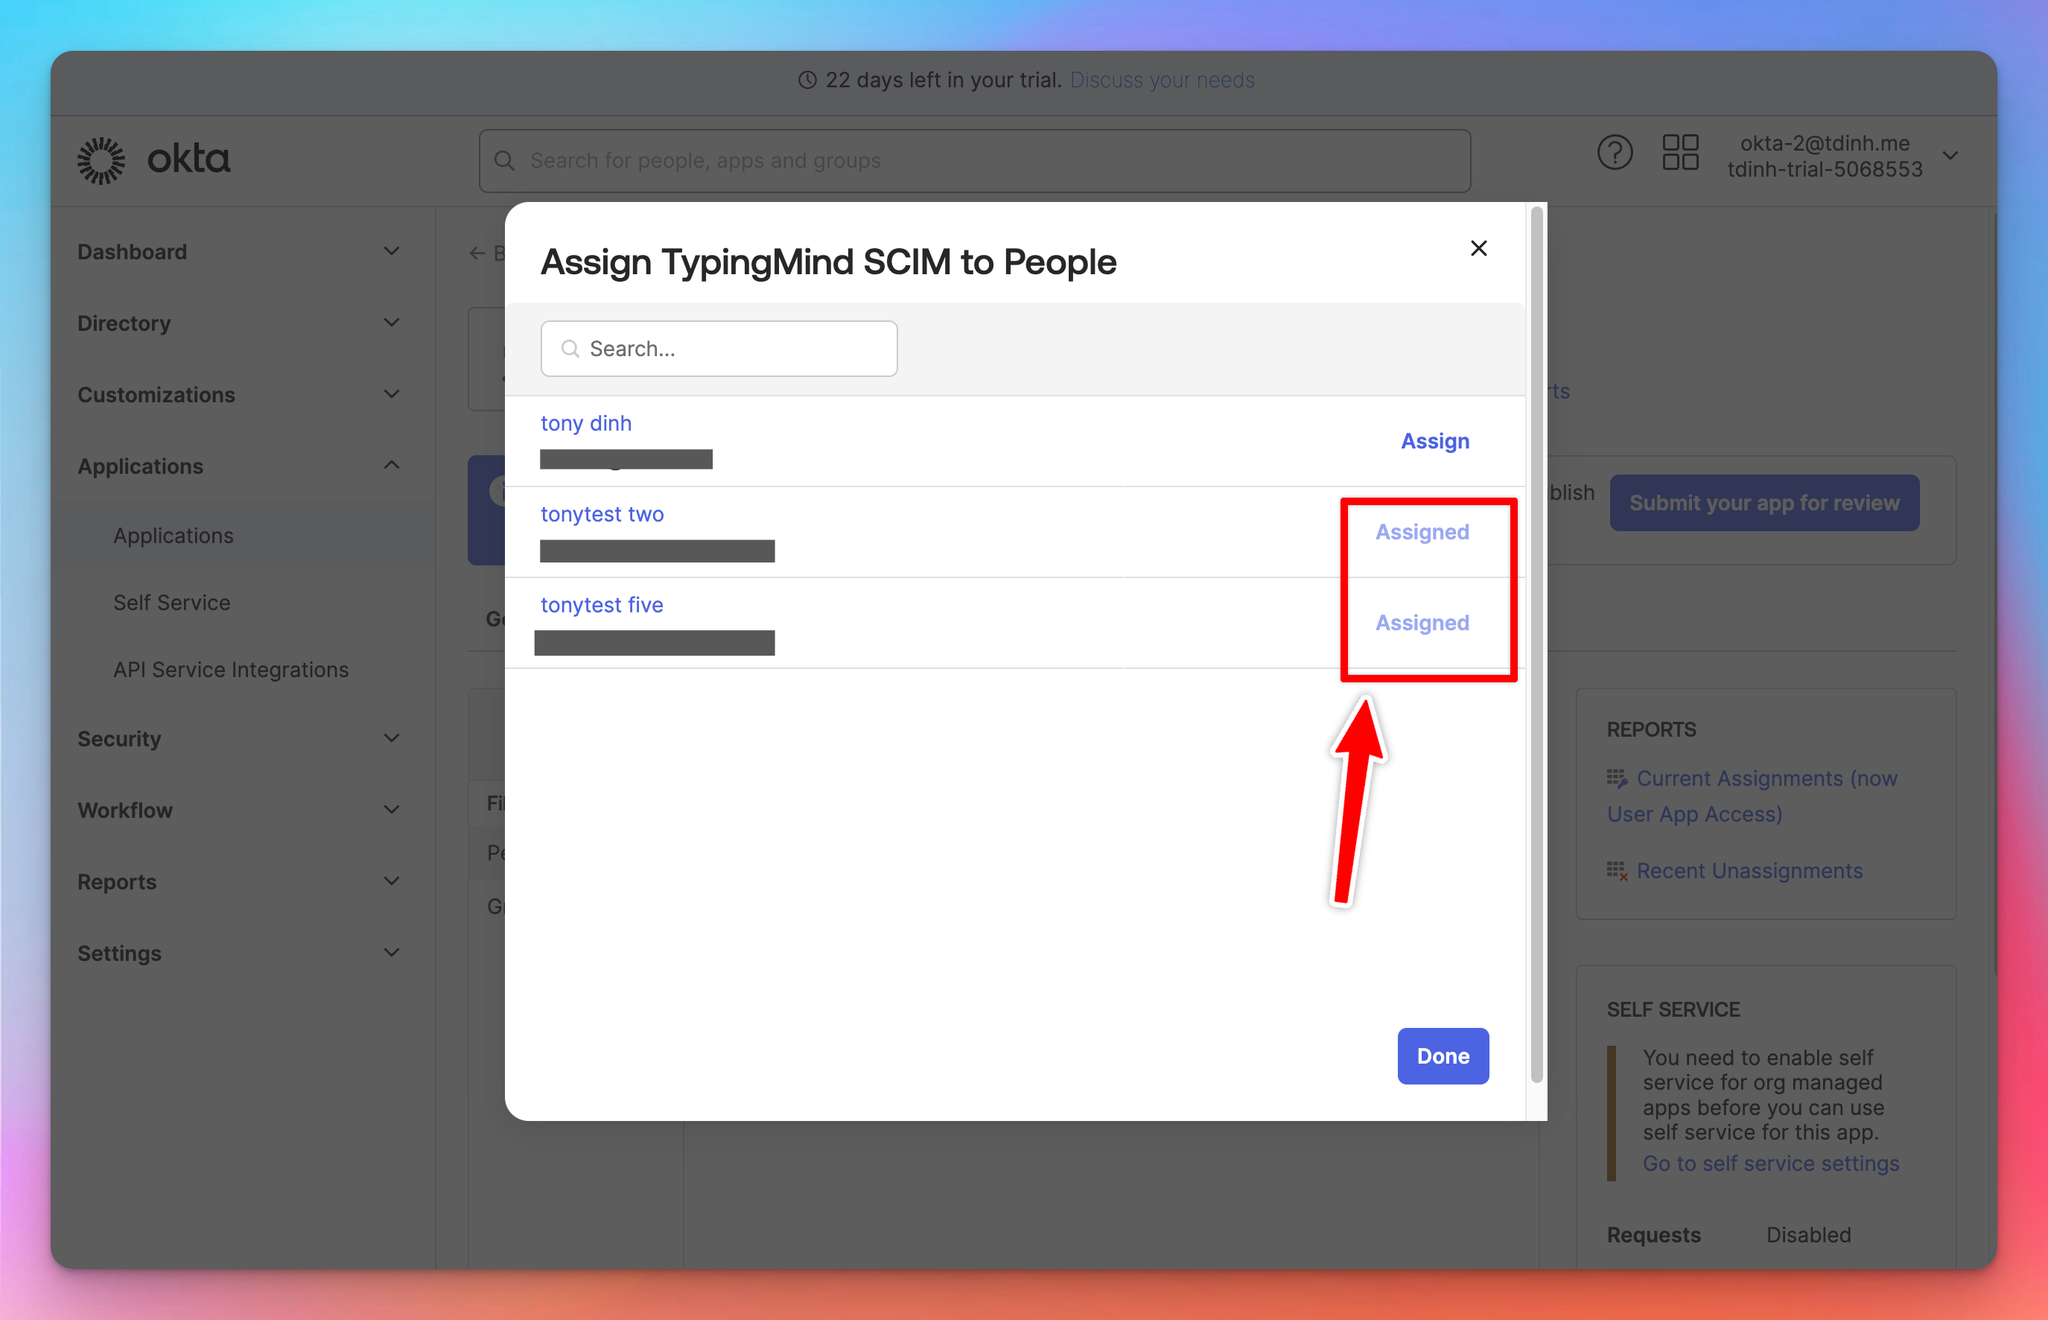Open the apps grid icon

click(1680, 153)
